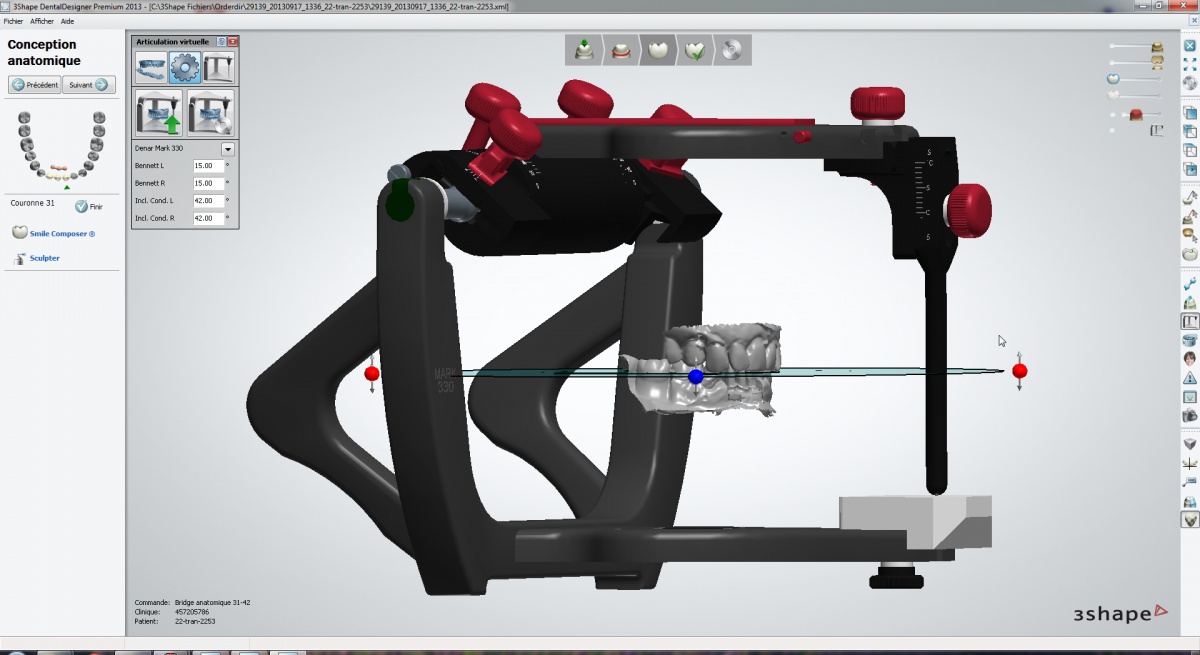1200x655 pixels.
Task: Click the blue X icon in right toolbar
Action: pos(1190,46)
